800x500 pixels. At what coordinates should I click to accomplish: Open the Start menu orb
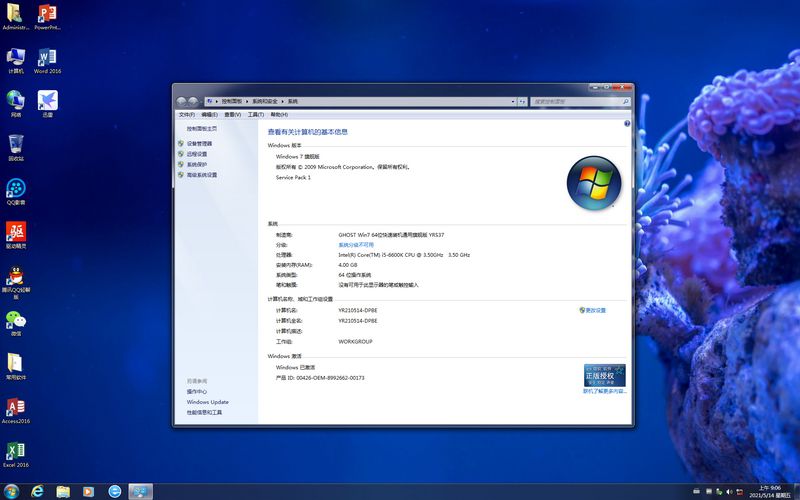11,491
